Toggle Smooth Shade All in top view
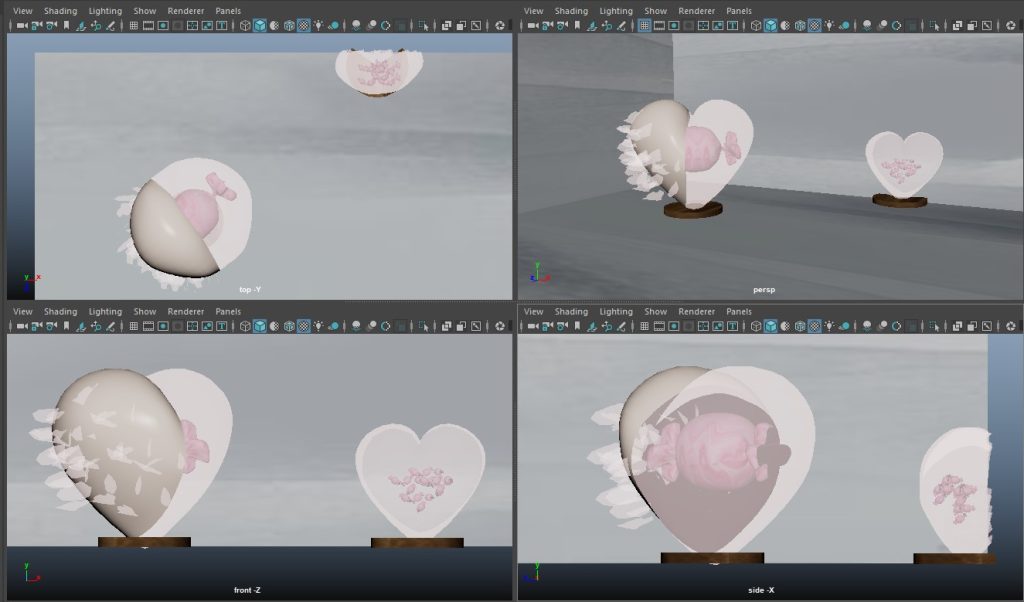This screenshot has height=602, width=1024. pyautogui.click(x=259, y=25)
